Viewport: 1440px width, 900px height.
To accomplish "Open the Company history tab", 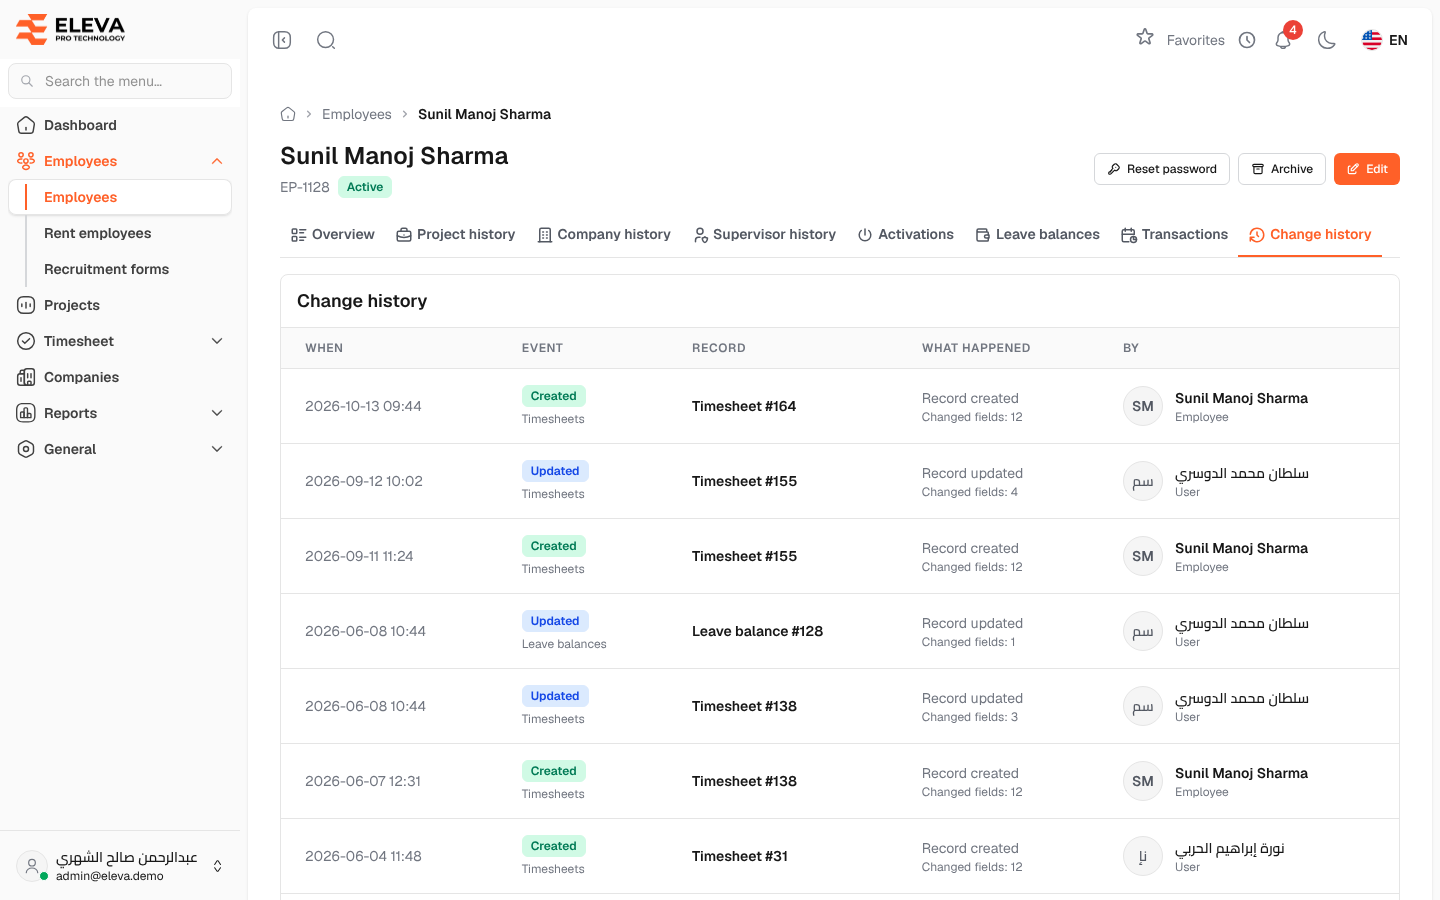I will click(x=604, y=234).
